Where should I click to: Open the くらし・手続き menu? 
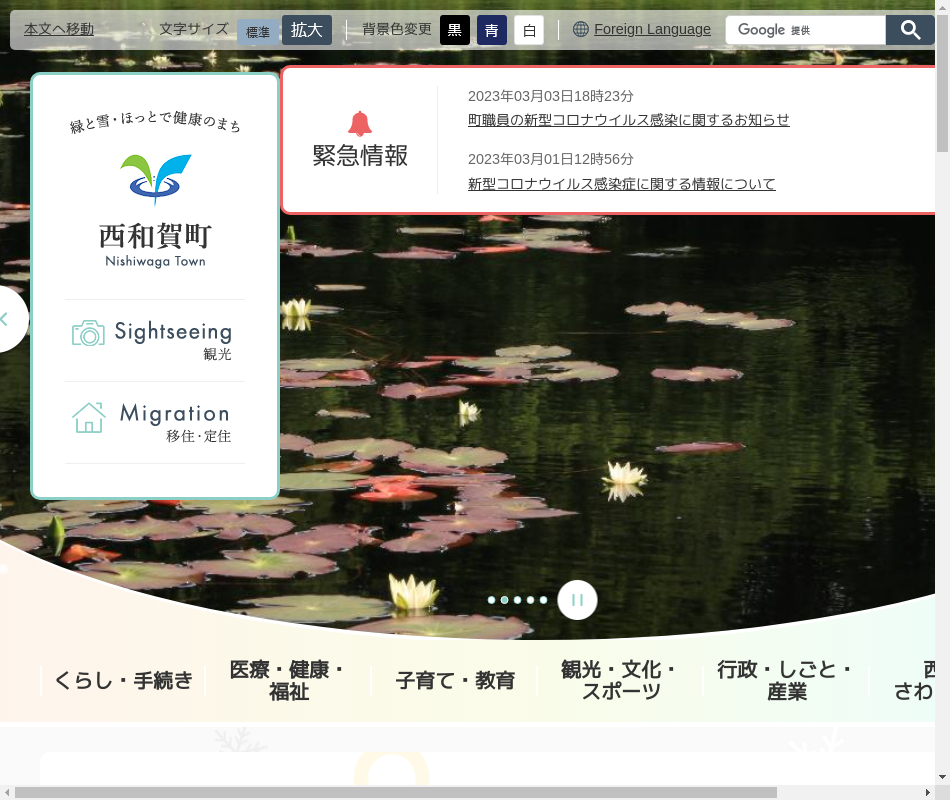(124, 680)
